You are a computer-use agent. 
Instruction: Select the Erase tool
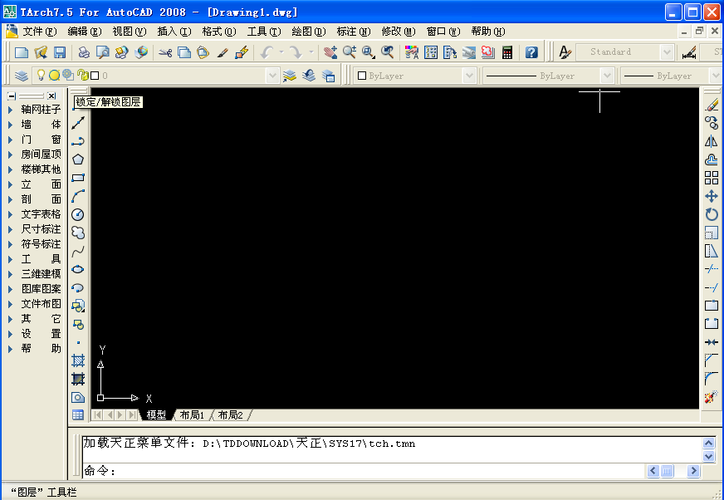coord(712,105)
